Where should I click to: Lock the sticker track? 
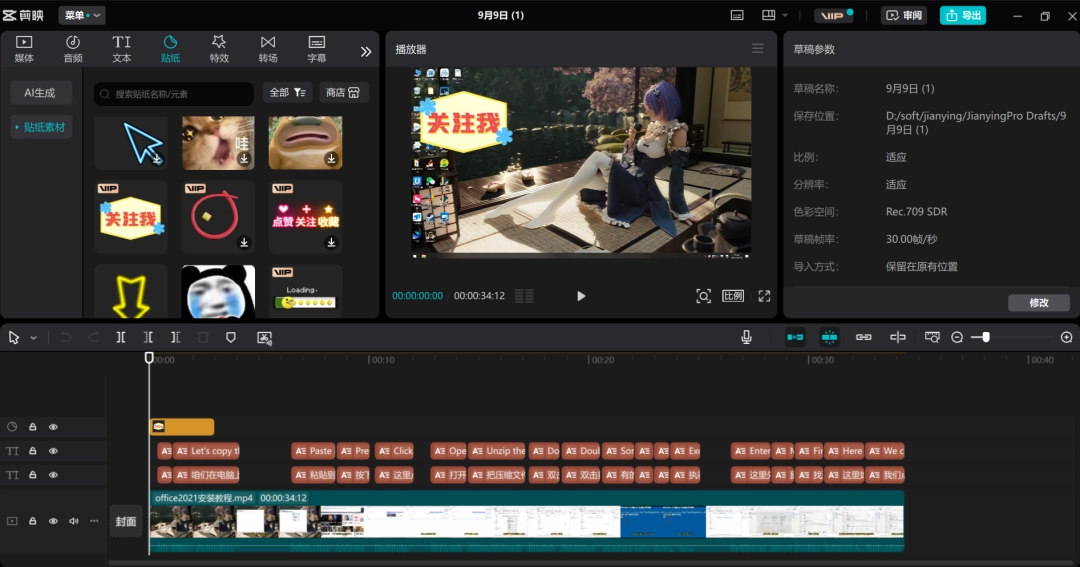(x=32, y=427)
